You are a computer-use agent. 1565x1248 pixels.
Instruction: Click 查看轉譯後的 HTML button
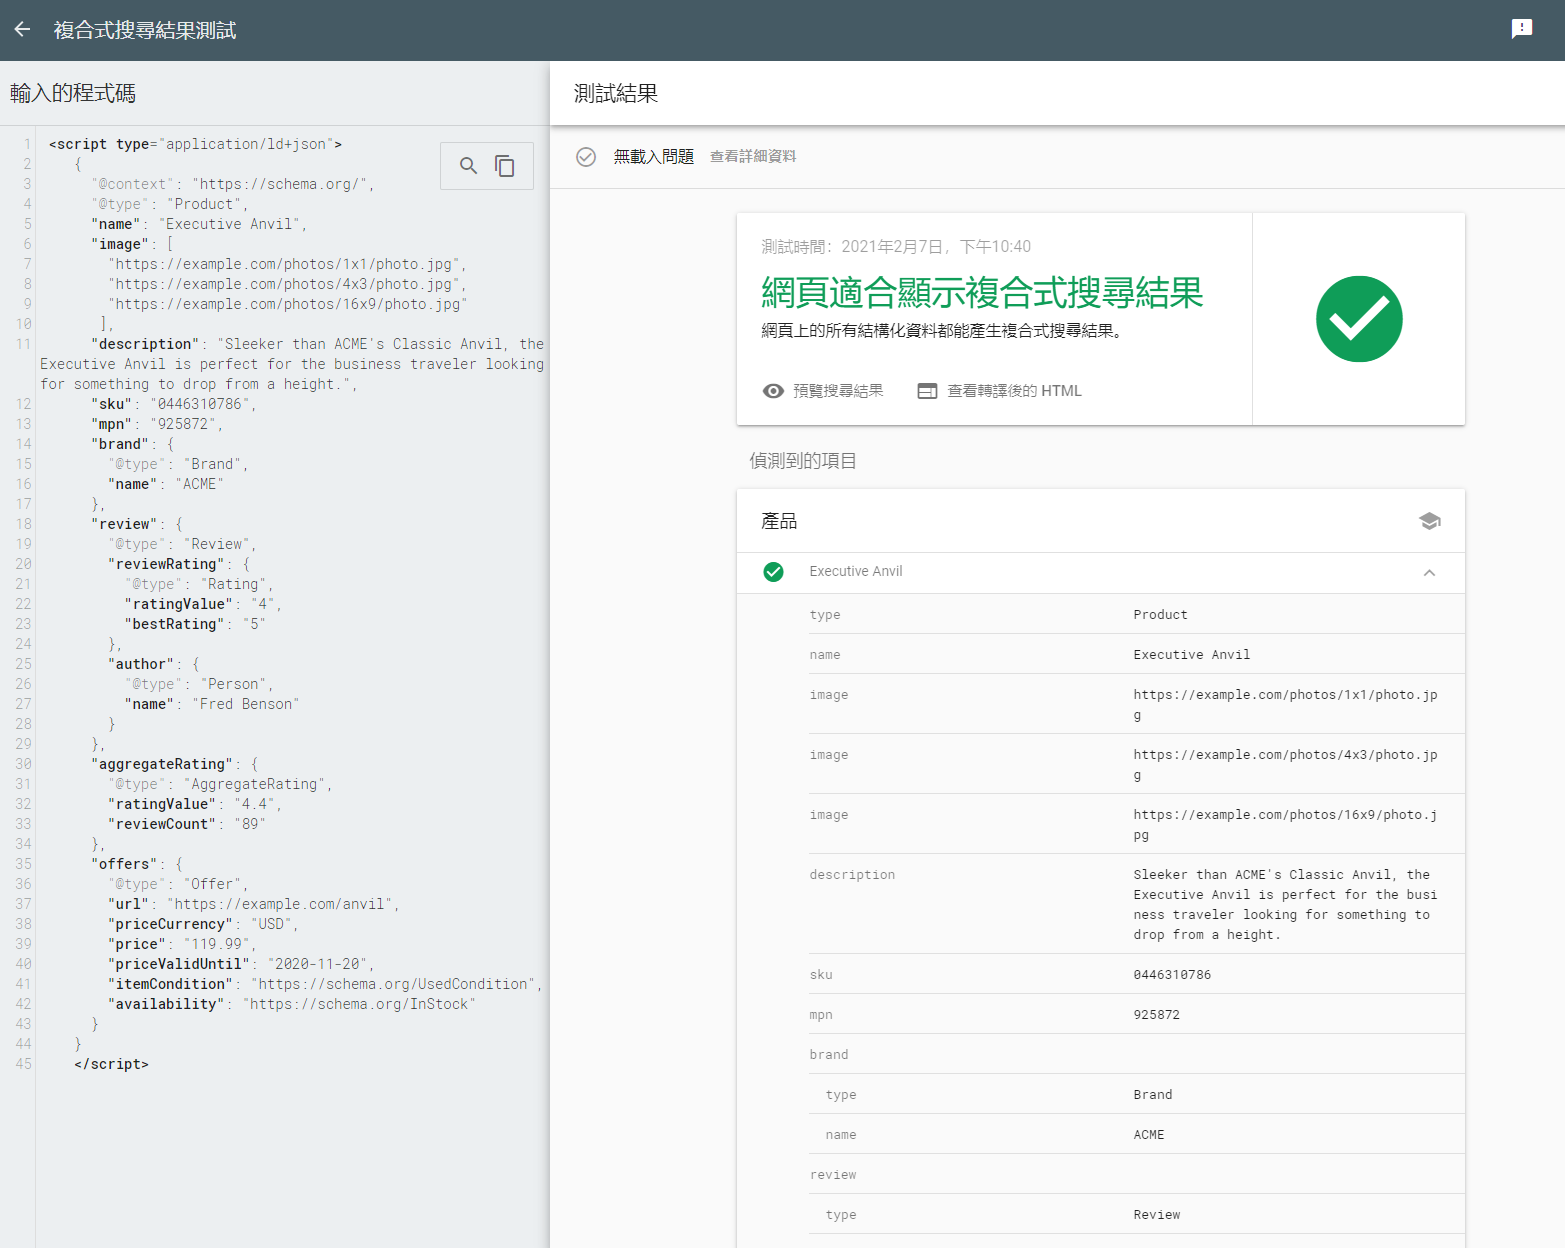tap(1013, 391)
